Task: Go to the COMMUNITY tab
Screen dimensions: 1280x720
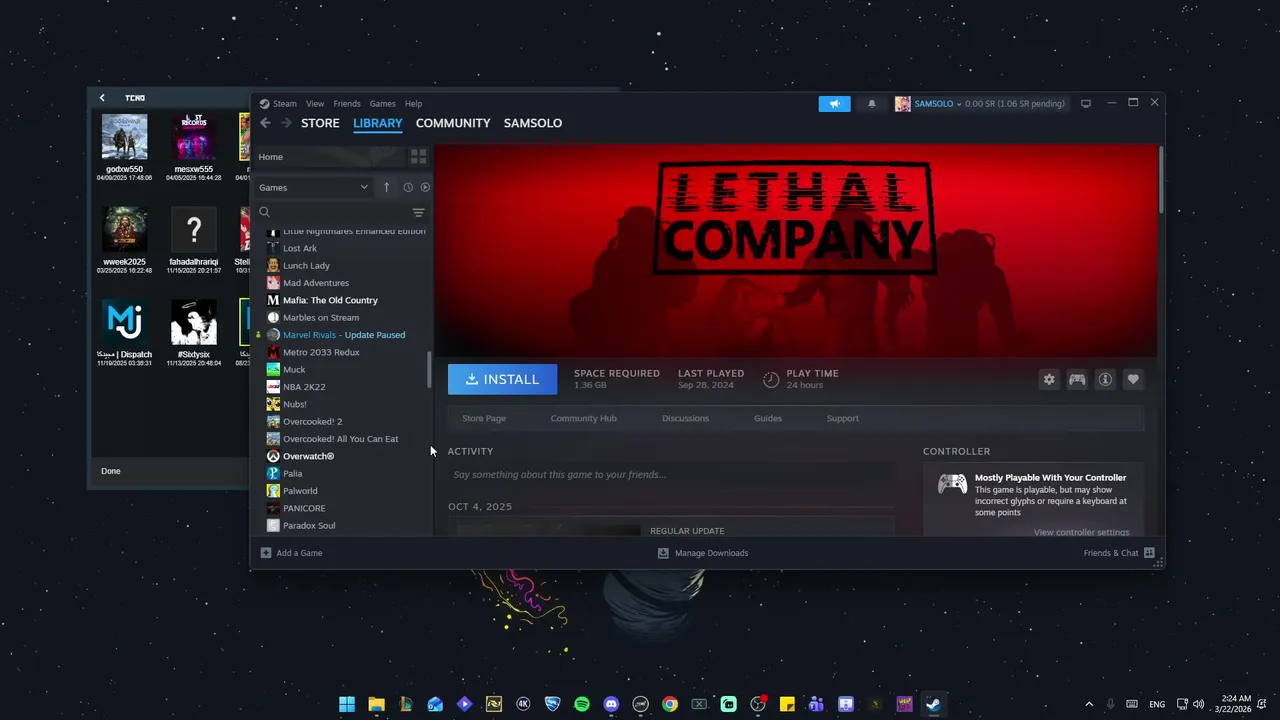Action: tap(453, 123)
